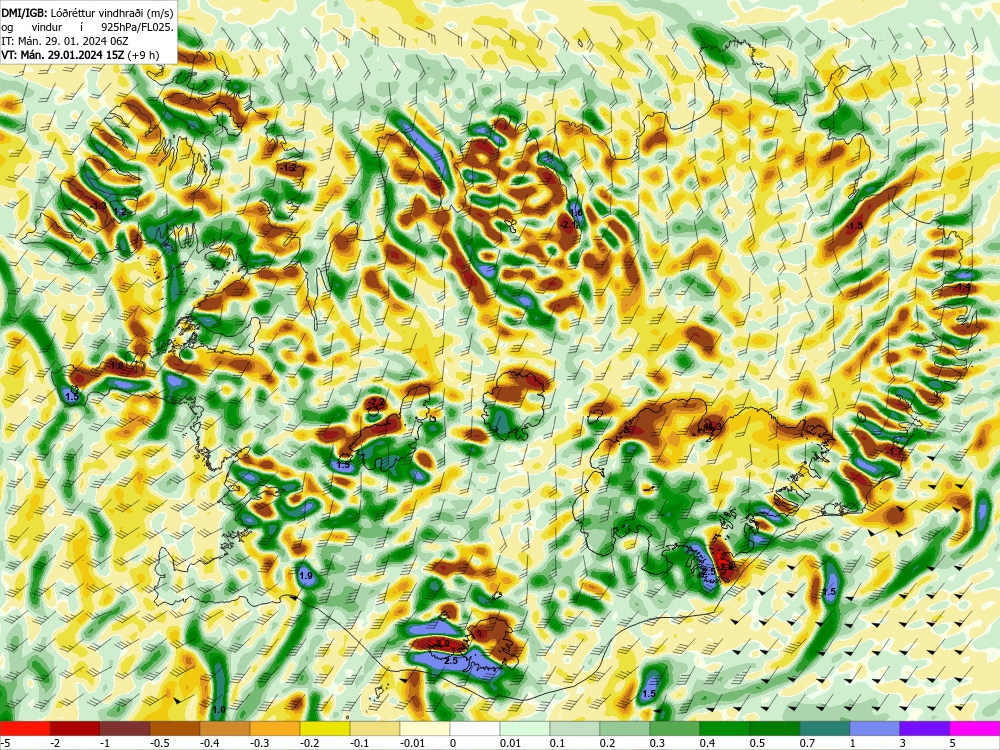The width and height of the screenshot is (1000, 750).
Task: Select the palest green swatch starting at 0.01
Action: point(525,728)
